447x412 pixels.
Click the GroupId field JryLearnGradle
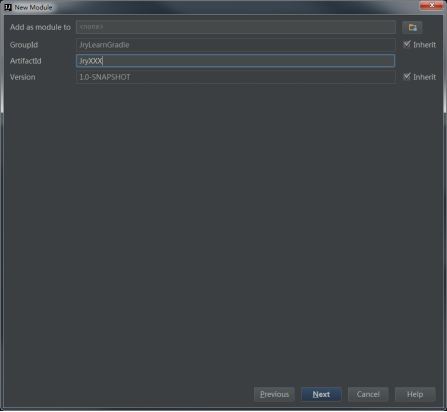tap(236, 45)
